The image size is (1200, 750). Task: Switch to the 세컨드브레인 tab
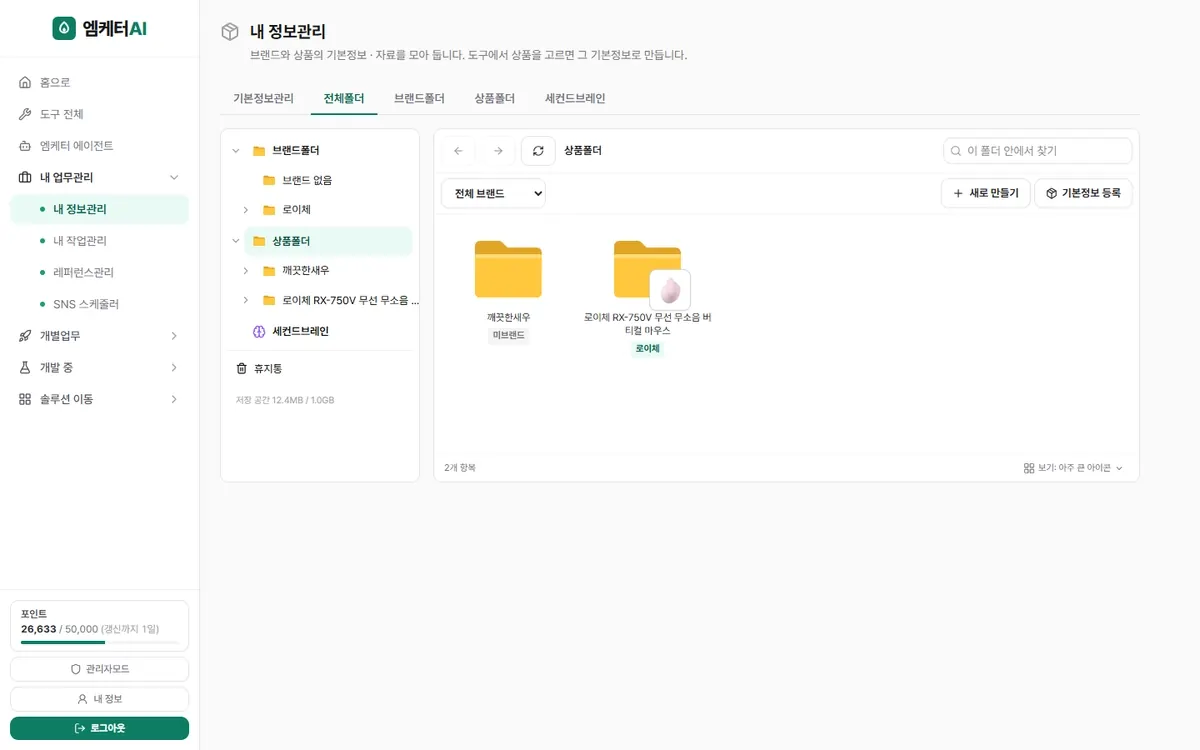(x=575, y=99)
